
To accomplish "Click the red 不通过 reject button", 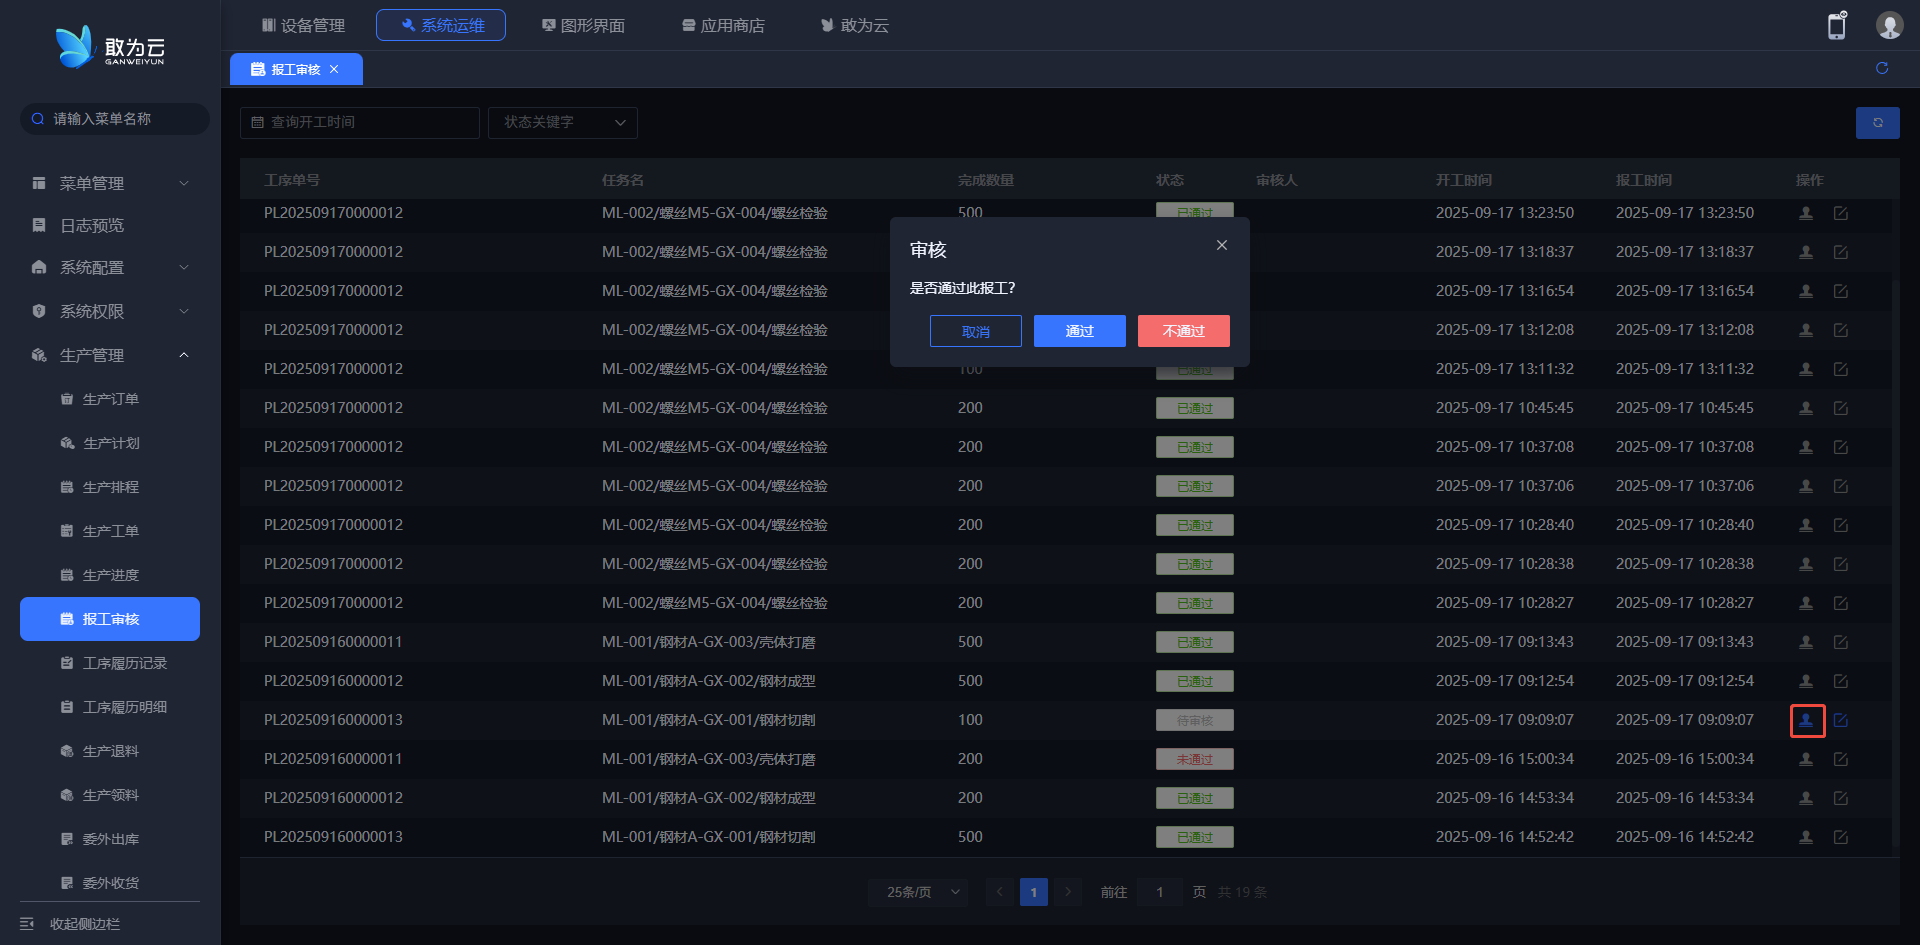I will point(1183,331).
